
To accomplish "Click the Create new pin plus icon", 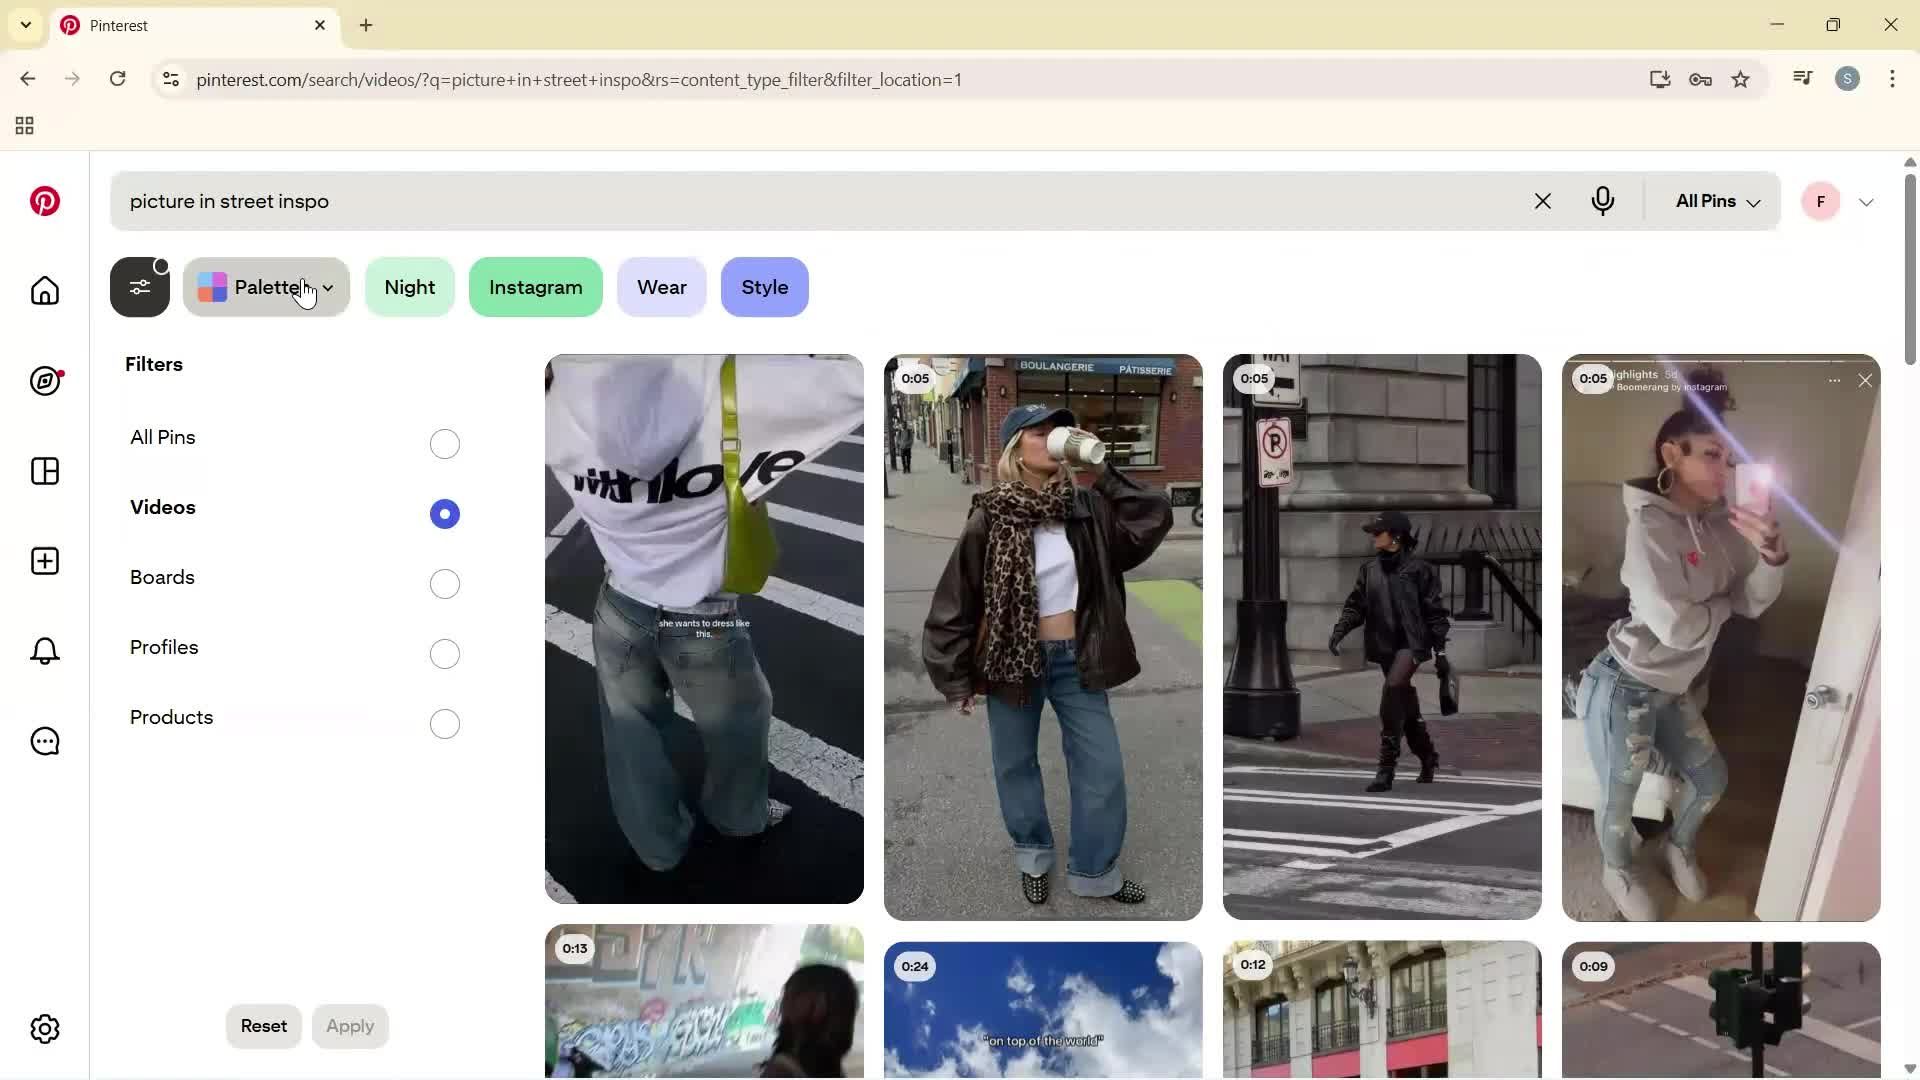I will click(x=44, y=561).
